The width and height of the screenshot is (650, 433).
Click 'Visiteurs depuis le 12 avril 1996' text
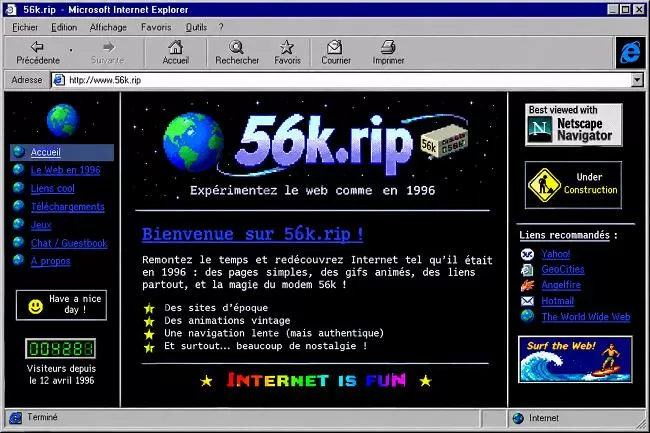pos(61,375)
